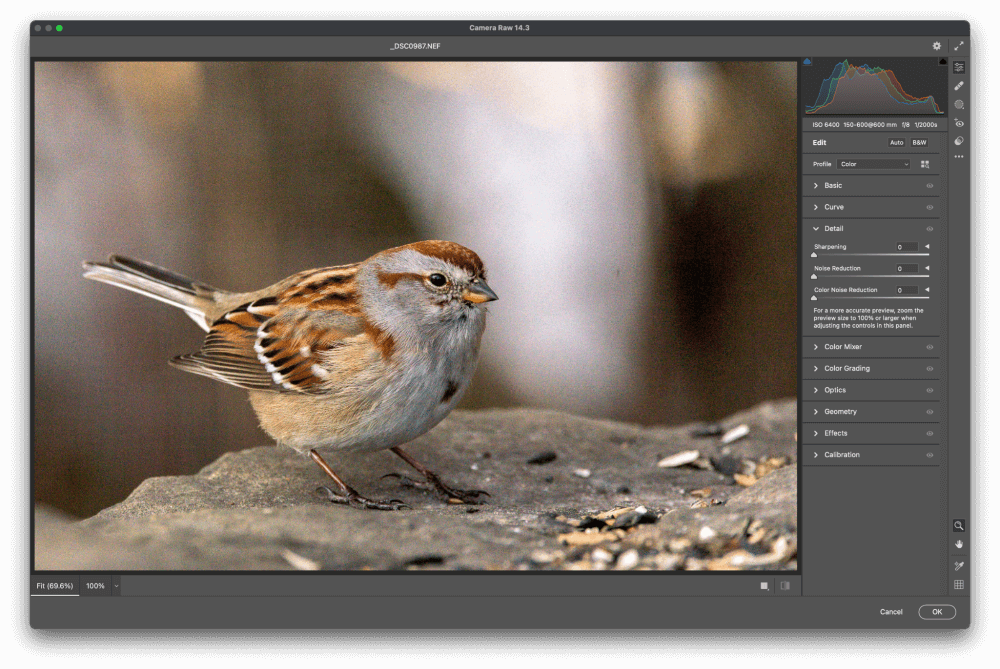Toggle visibility eye for Basic panel
This screenshot has width=1000, height=669.
(929, 186)
